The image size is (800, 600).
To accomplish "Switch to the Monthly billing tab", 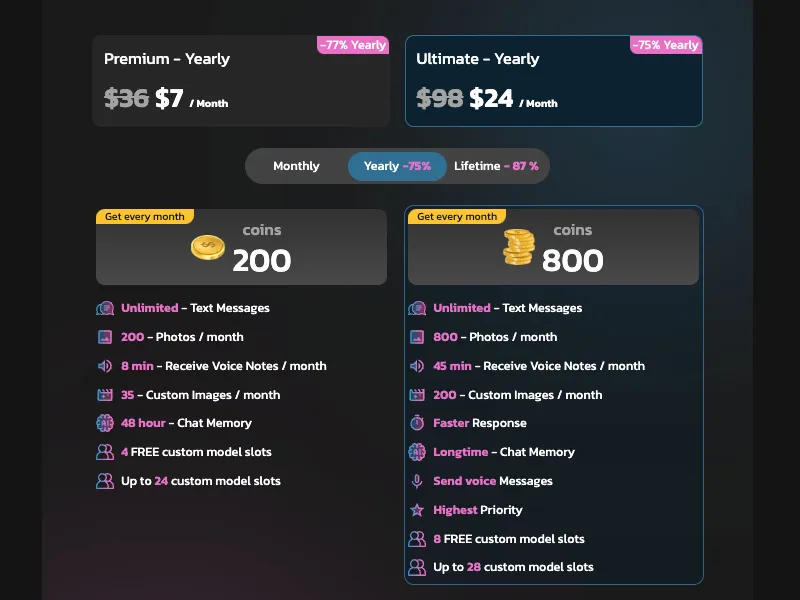I will [297, 166].
